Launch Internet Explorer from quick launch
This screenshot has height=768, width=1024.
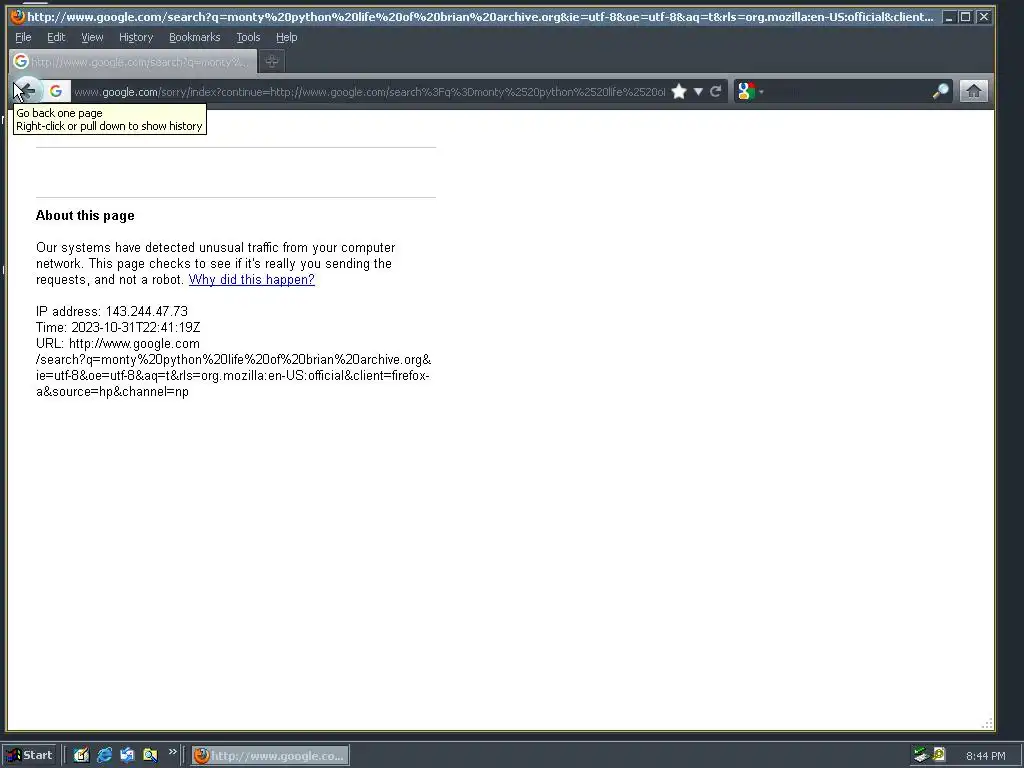pos(104,755)
